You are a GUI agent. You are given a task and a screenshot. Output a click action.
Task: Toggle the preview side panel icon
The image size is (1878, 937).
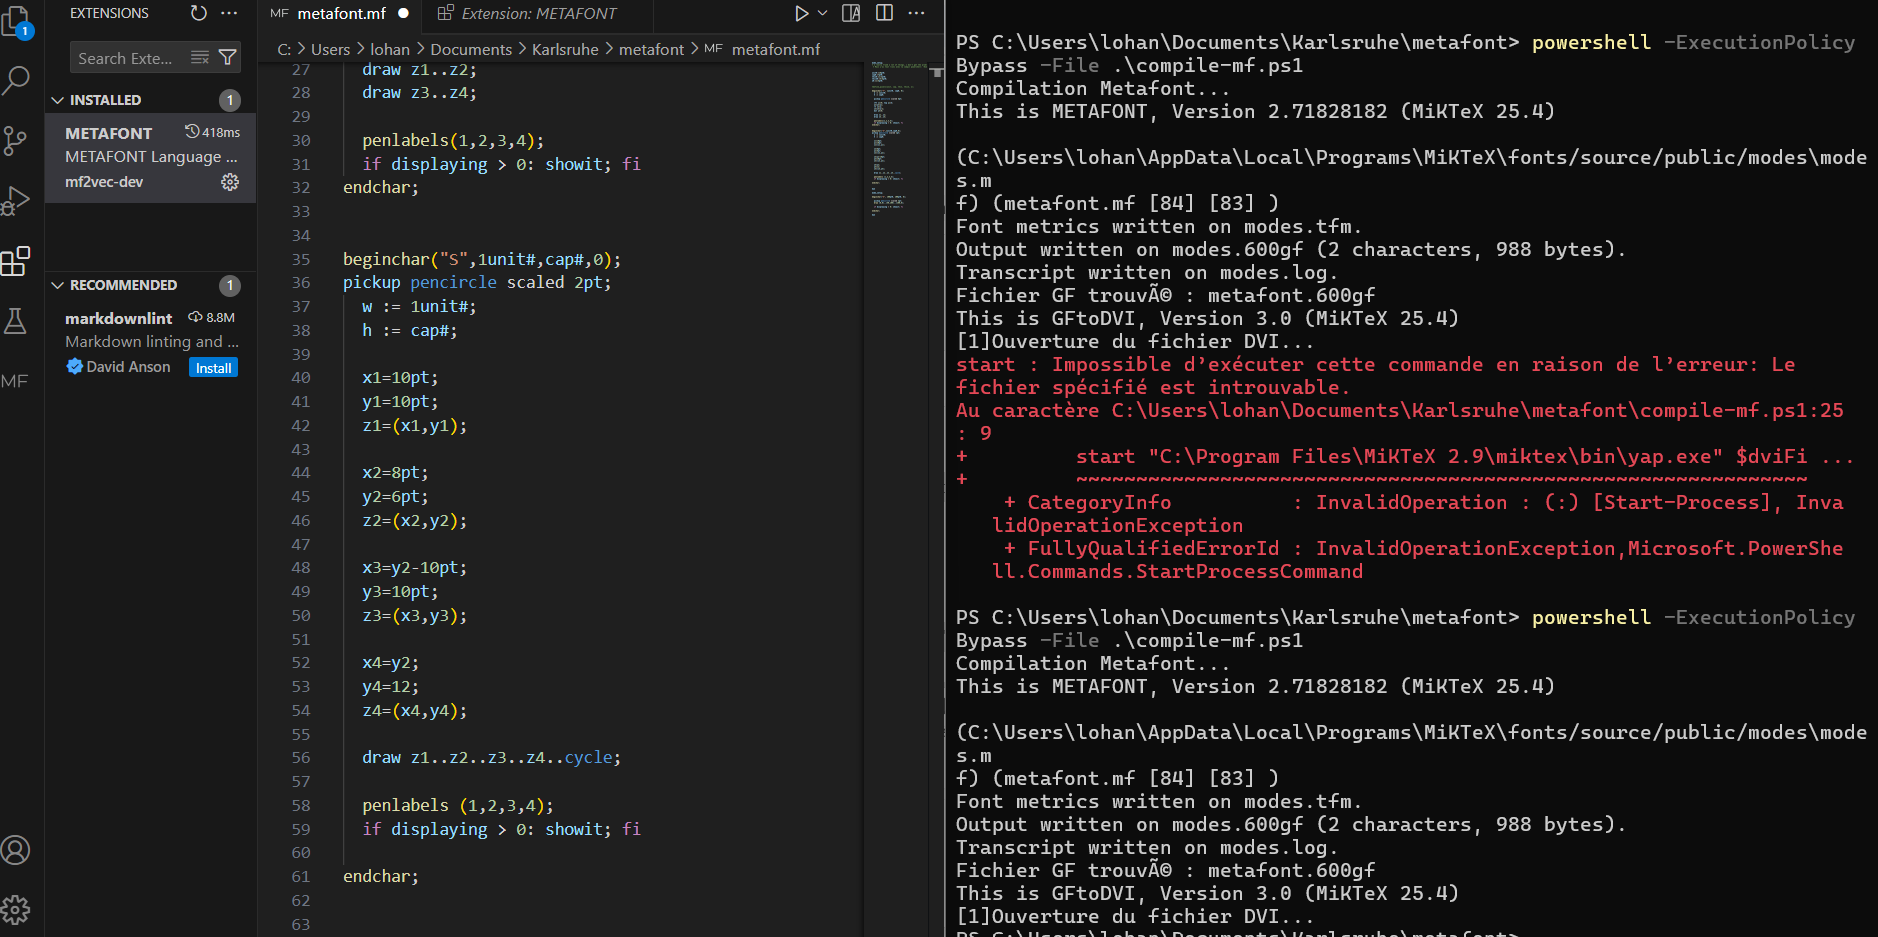pos(851,13)
